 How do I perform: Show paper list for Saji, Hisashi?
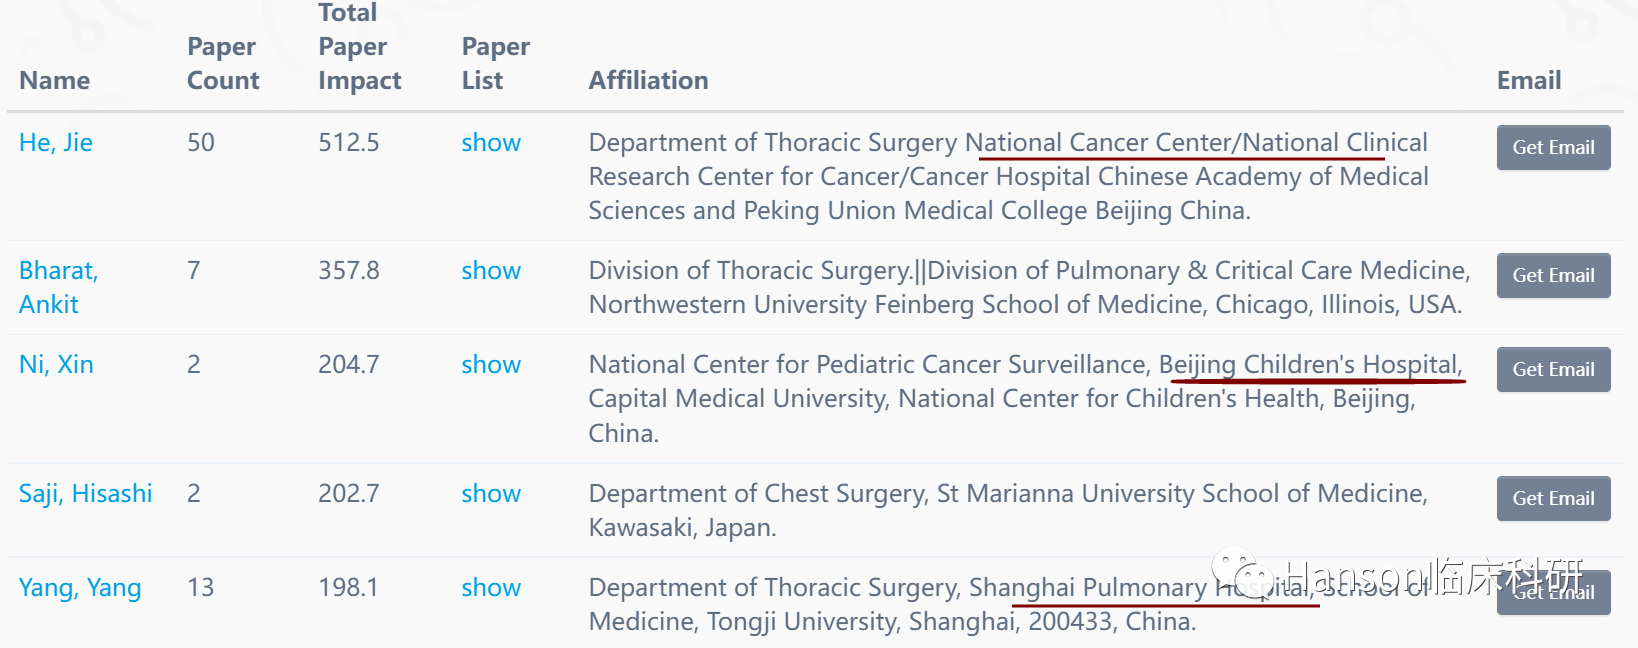click(491, 494)
